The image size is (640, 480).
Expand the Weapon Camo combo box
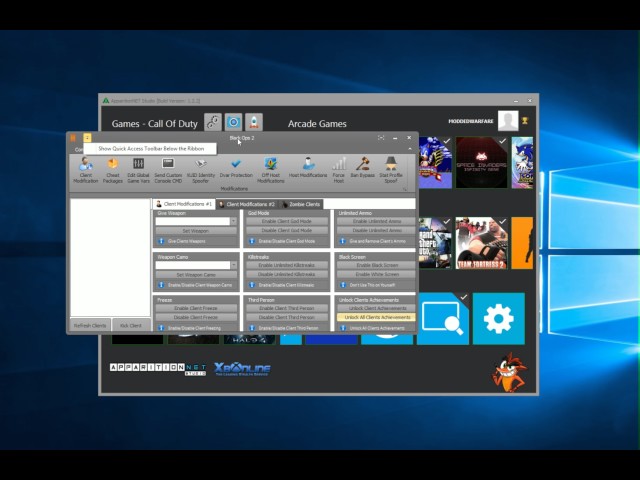coord(233,265)
